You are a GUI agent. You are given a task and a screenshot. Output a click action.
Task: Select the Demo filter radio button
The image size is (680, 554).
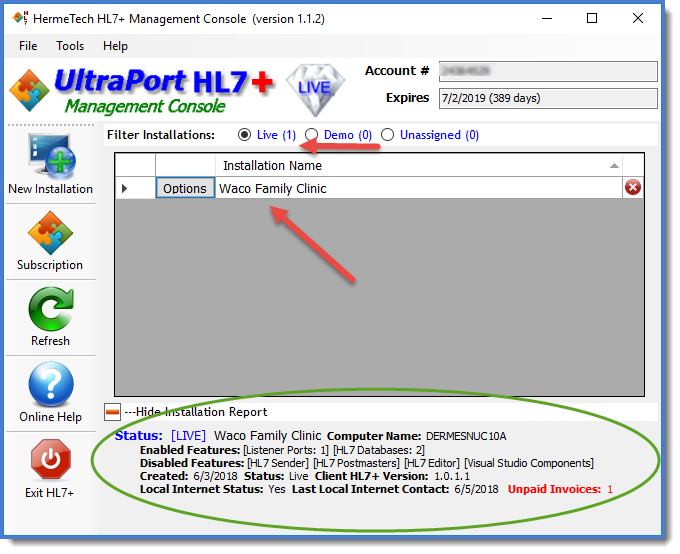pyautogui.click(x=311, y=135)
